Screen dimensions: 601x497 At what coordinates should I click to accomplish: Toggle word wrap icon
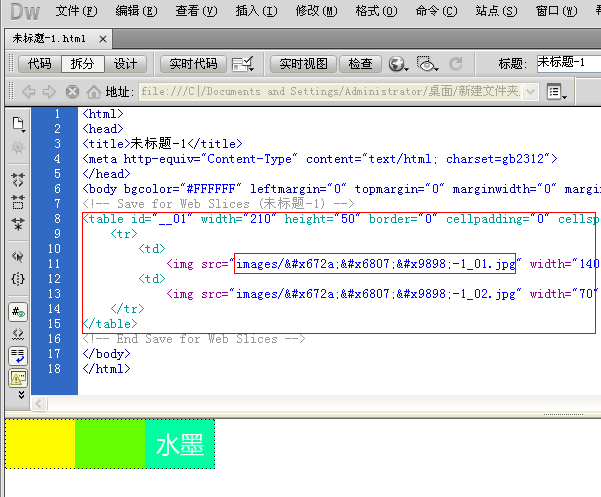click(18, 356)
